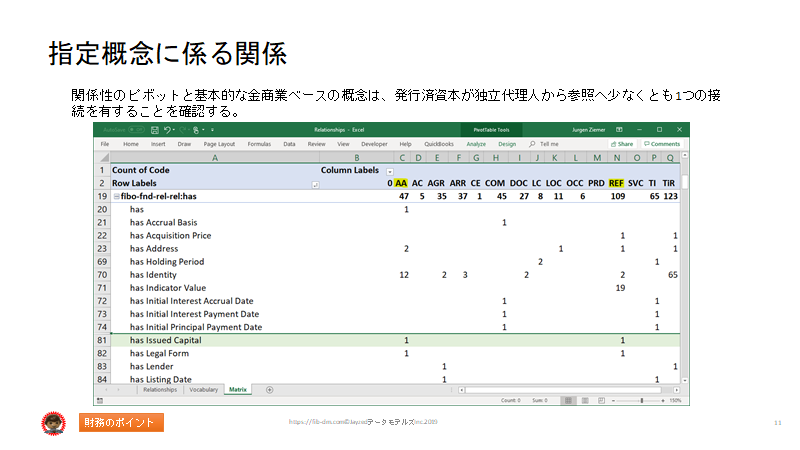Image resolution: width=800 pixels, height=450 pixels.
Task: Switch to the Vocabulary sheet tab
Action: tap(203, 390)
